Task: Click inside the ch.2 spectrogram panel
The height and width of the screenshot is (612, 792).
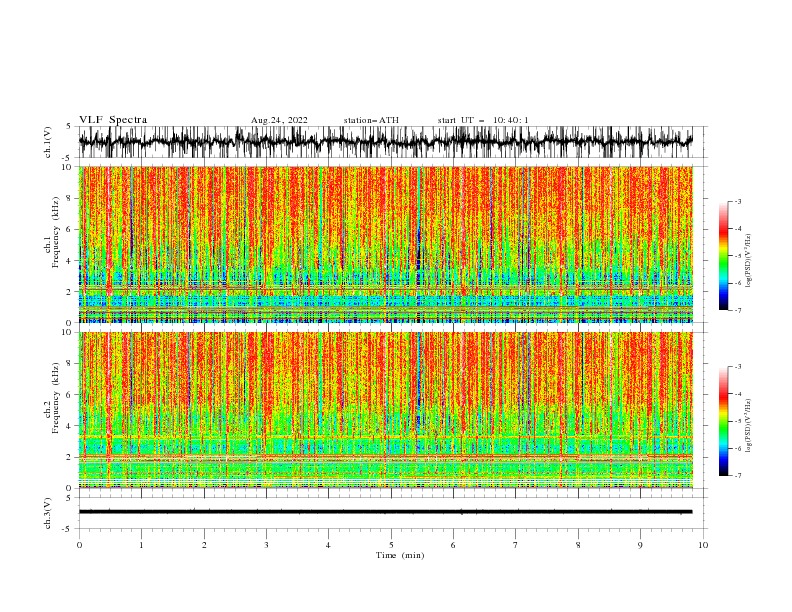Action: point(385,410)
